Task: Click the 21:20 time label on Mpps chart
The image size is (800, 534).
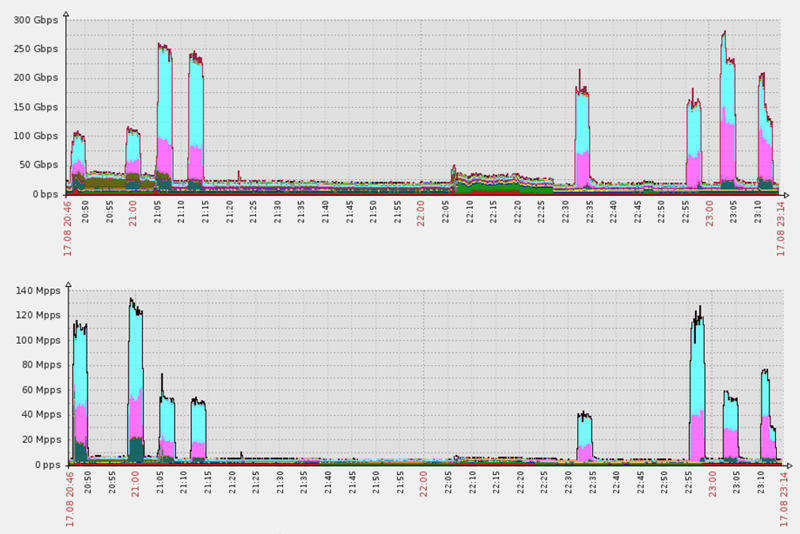Action: (232, 482)
